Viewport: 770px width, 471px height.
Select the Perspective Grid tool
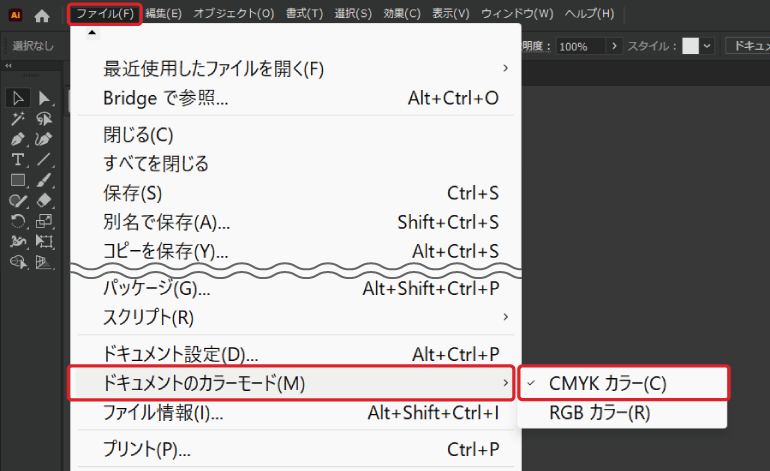click(x=44, y=262)
